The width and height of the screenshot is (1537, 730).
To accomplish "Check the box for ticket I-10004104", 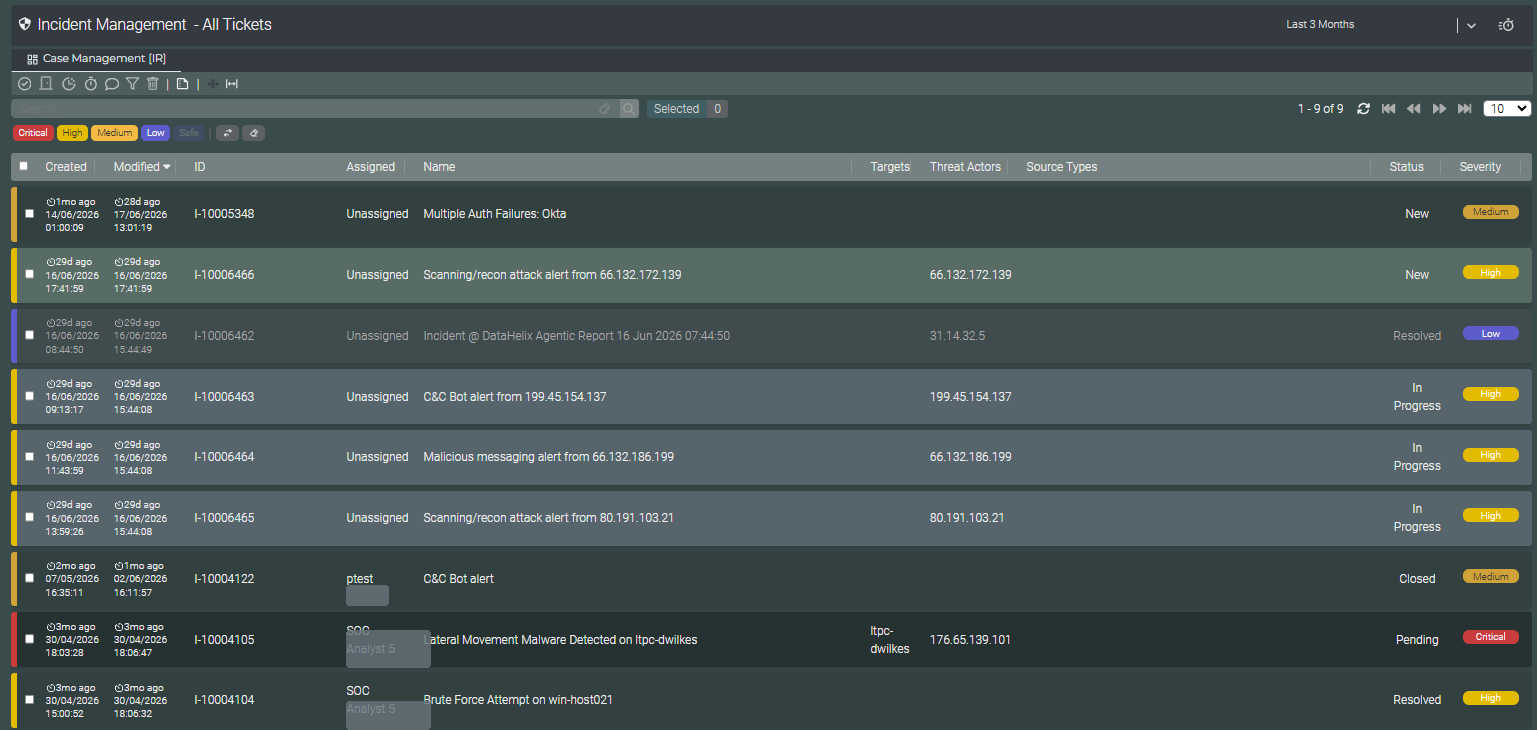I will [29, 699].
